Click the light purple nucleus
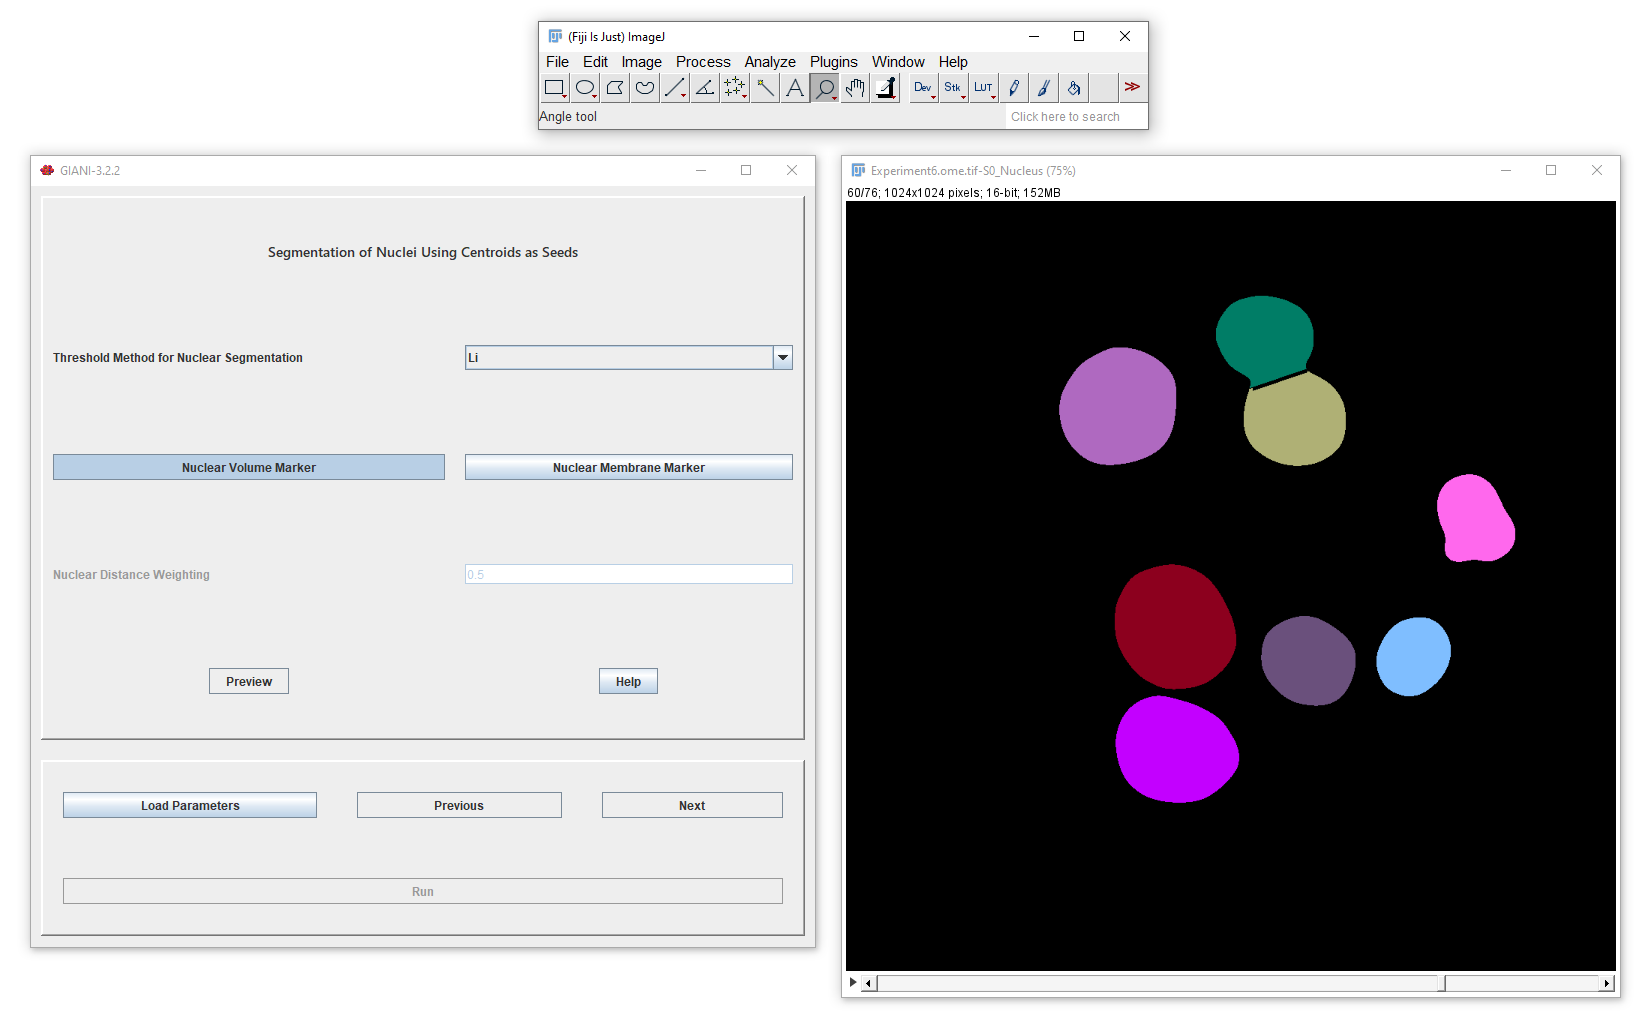This screenshot has height=1023, width=1640. (1117, 406)
